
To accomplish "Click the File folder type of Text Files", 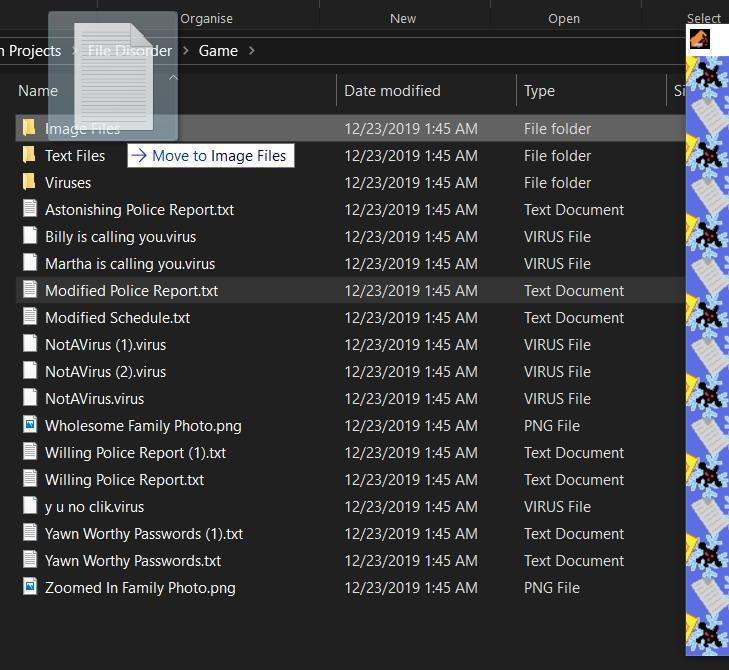I will pos(557,156).
